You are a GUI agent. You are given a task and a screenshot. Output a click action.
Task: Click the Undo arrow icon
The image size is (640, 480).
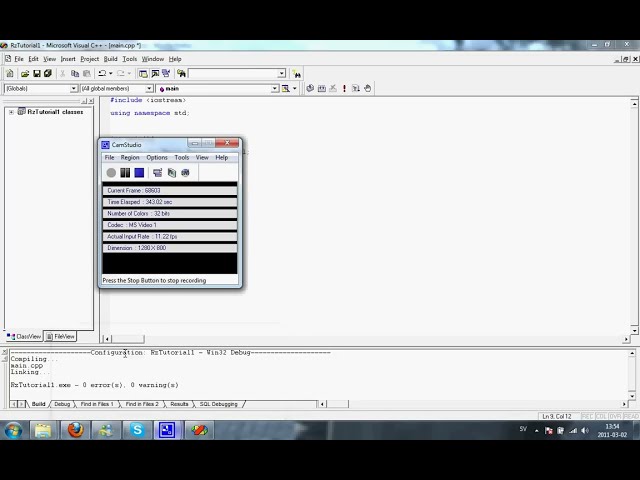tap(102, 73)
